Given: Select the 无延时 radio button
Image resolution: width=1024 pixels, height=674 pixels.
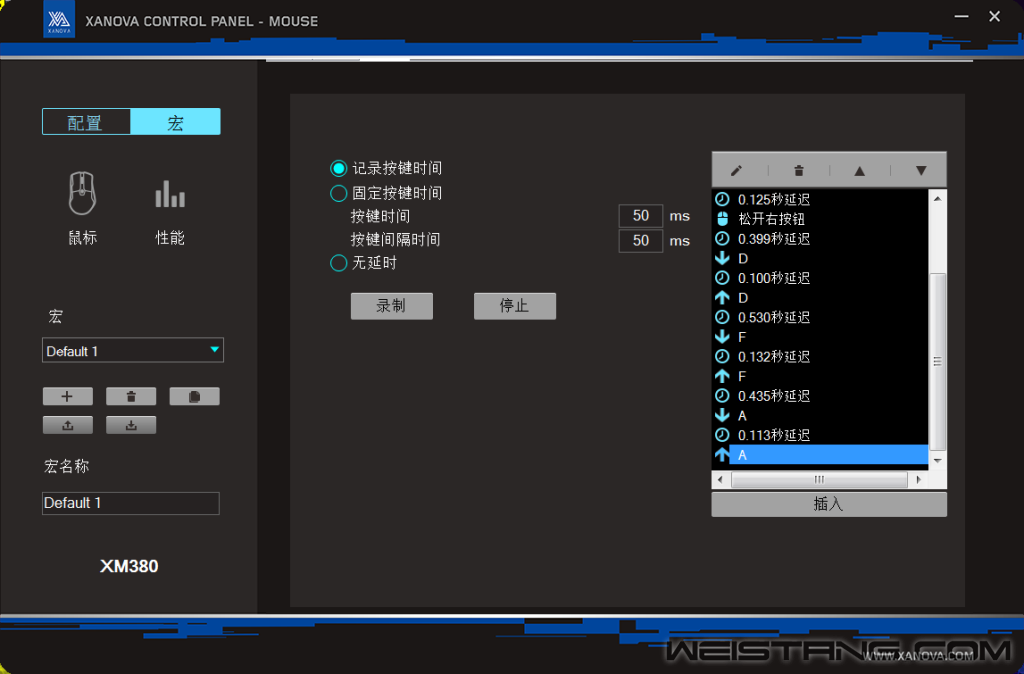Looking at the screenshot, I should [x=338, y=263].
